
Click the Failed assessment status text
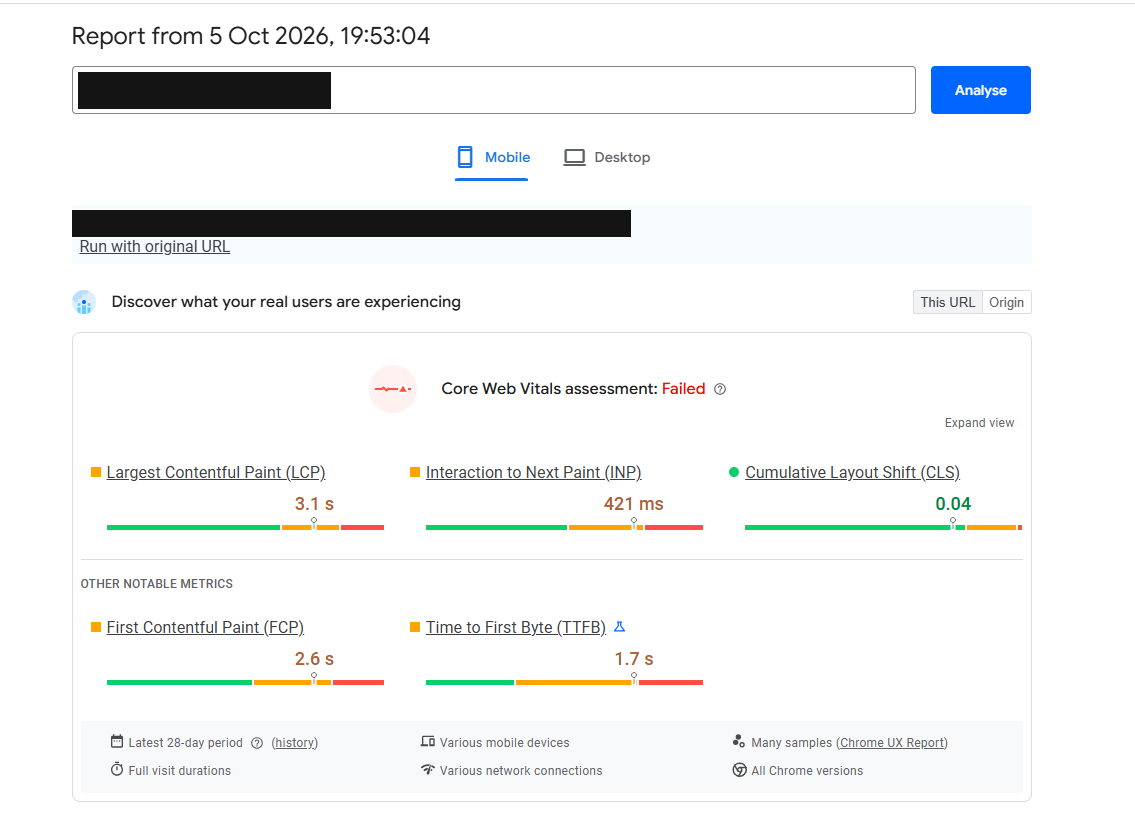tap(683, 390)
